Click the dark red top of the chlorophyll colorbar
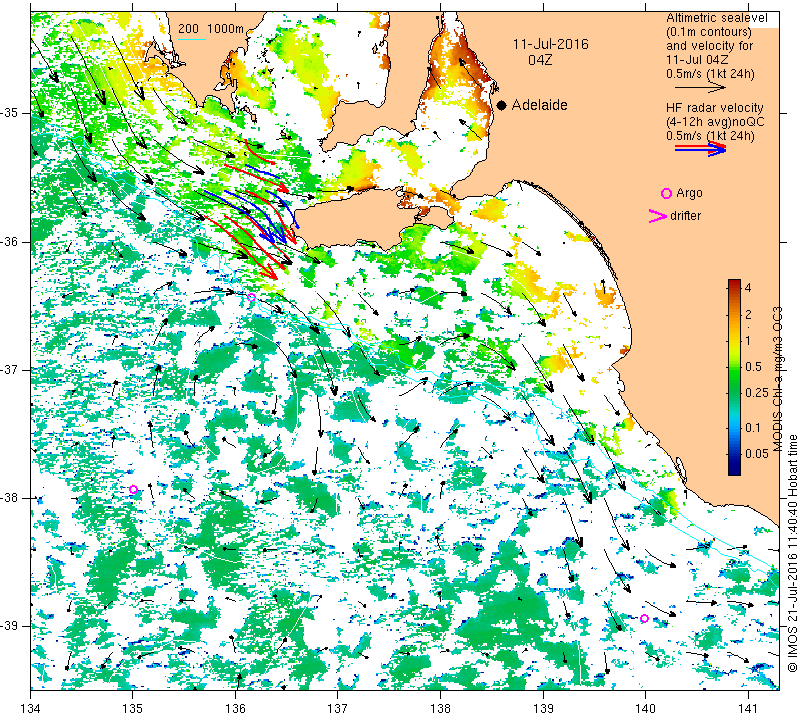Viewport: 800px width, 720px height. pyautogui.click(x=734, y=282)
